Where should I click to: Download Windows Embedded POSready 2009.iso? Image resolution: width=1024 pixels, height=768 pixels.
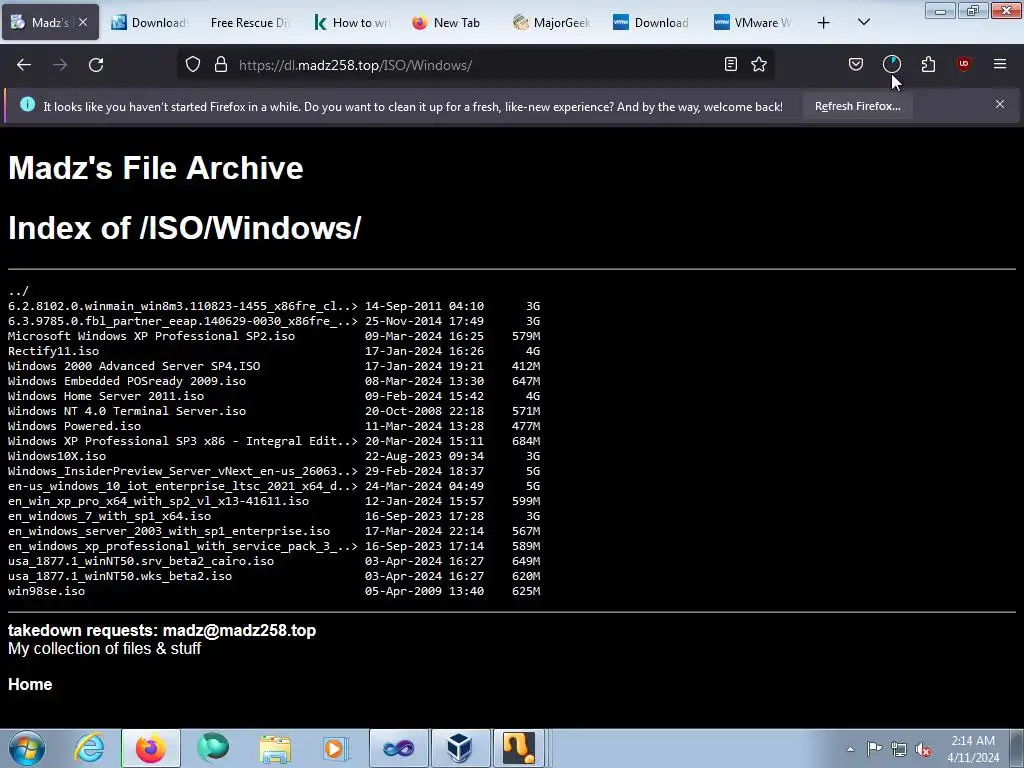coord(127,381)
